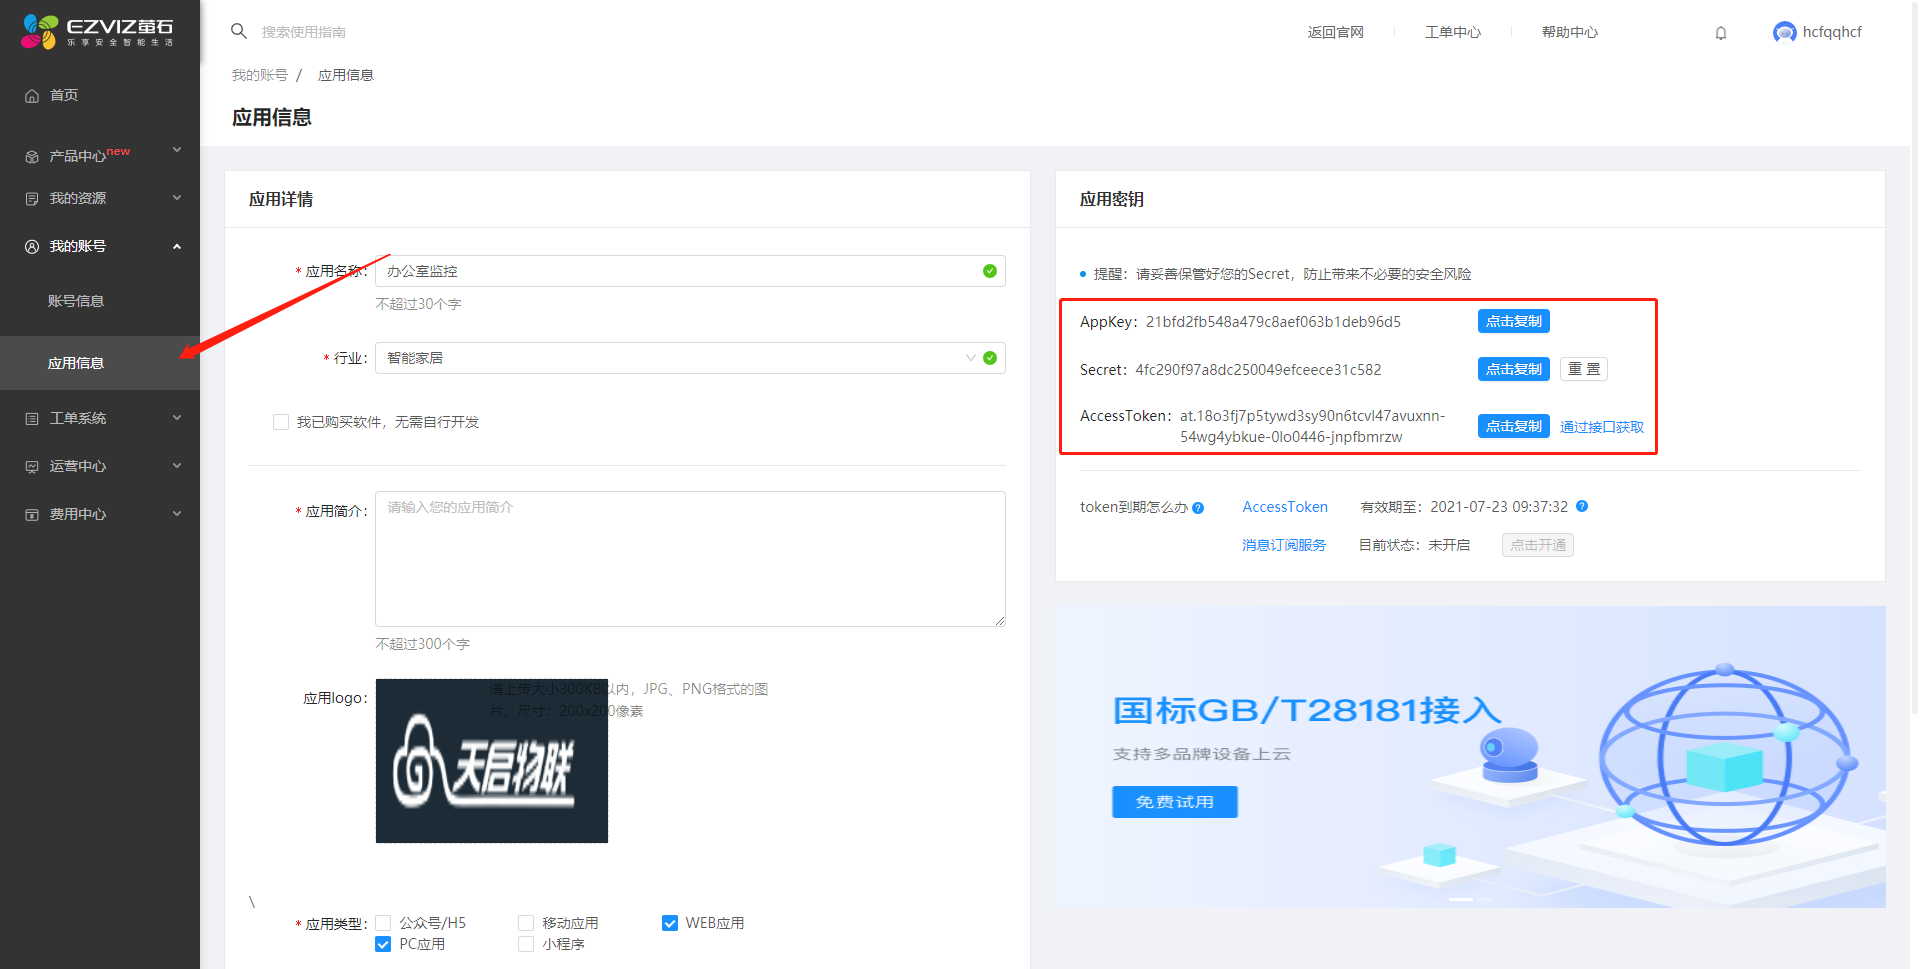Copy the AppKey with 点击复制
This screenshot has width=1920, height=969.
tap(1513, 321)
